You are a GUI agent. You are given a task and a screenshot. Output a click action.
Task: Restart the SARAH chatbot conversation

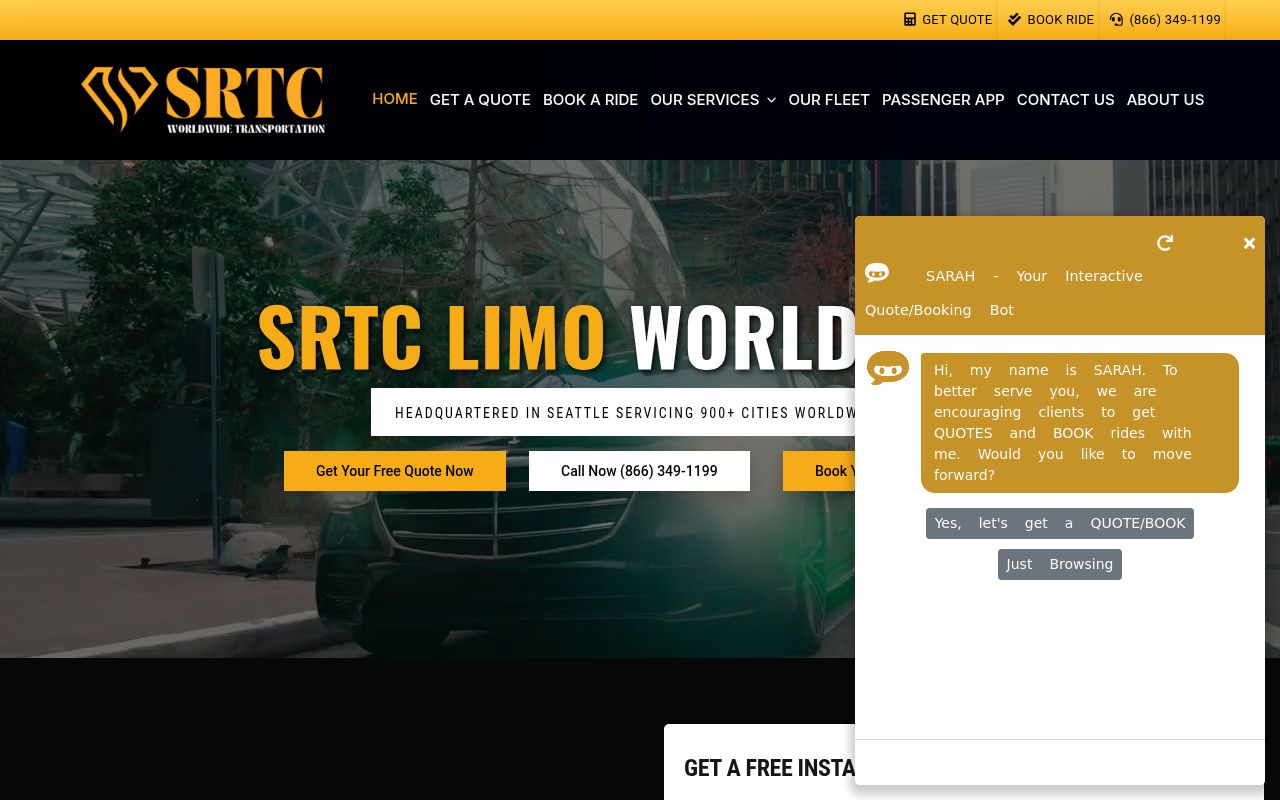coord(1165,243)
